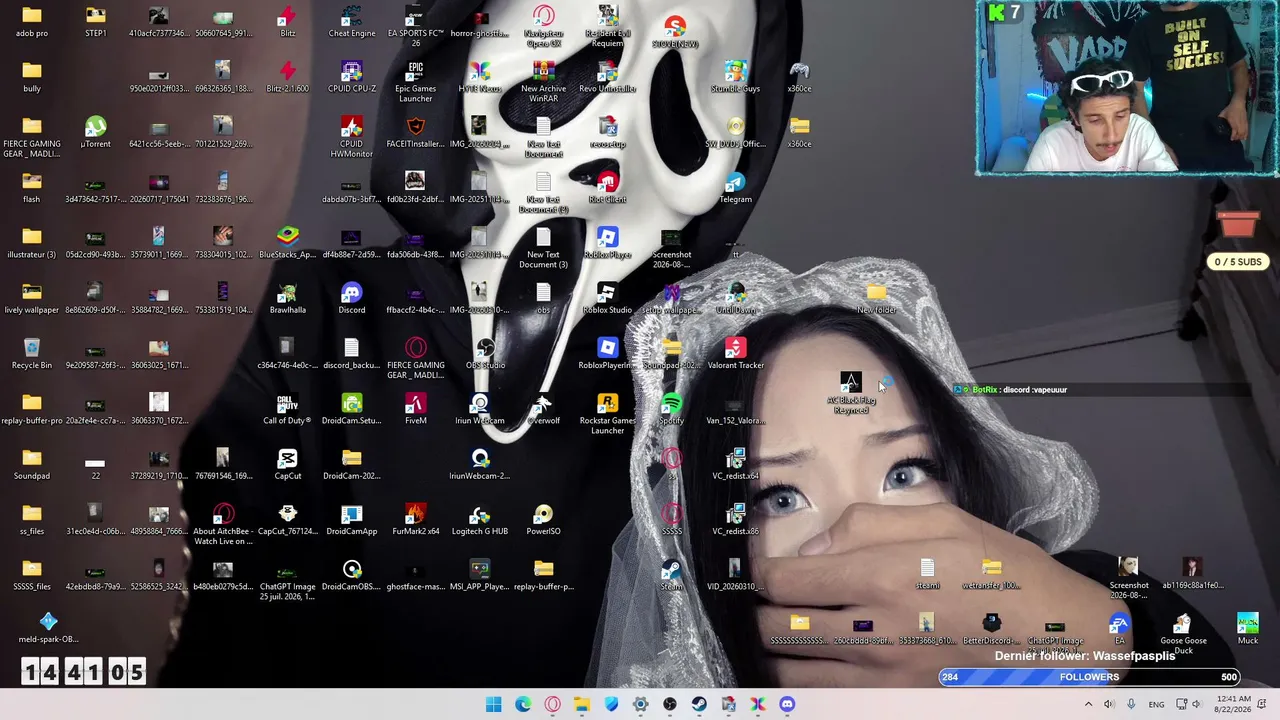Open CPUID HWMonitor desktop icon
Image resolution: width=1280 pixels, height=720 pixels.
coord(351,137)
